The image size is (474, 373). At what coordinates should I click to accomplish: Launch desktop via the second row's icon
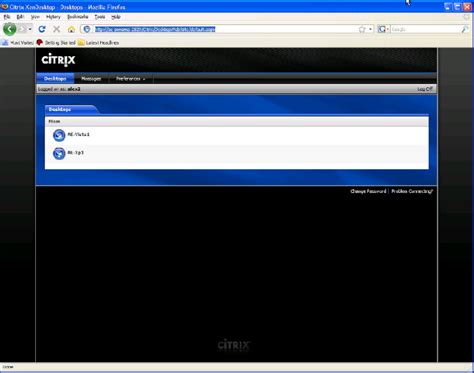pos(59,153)
